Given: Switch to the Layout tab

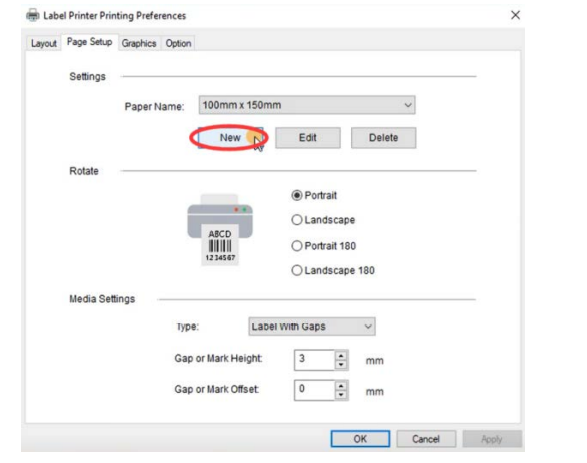Looking at the screenshot, I should pos(43,43).
